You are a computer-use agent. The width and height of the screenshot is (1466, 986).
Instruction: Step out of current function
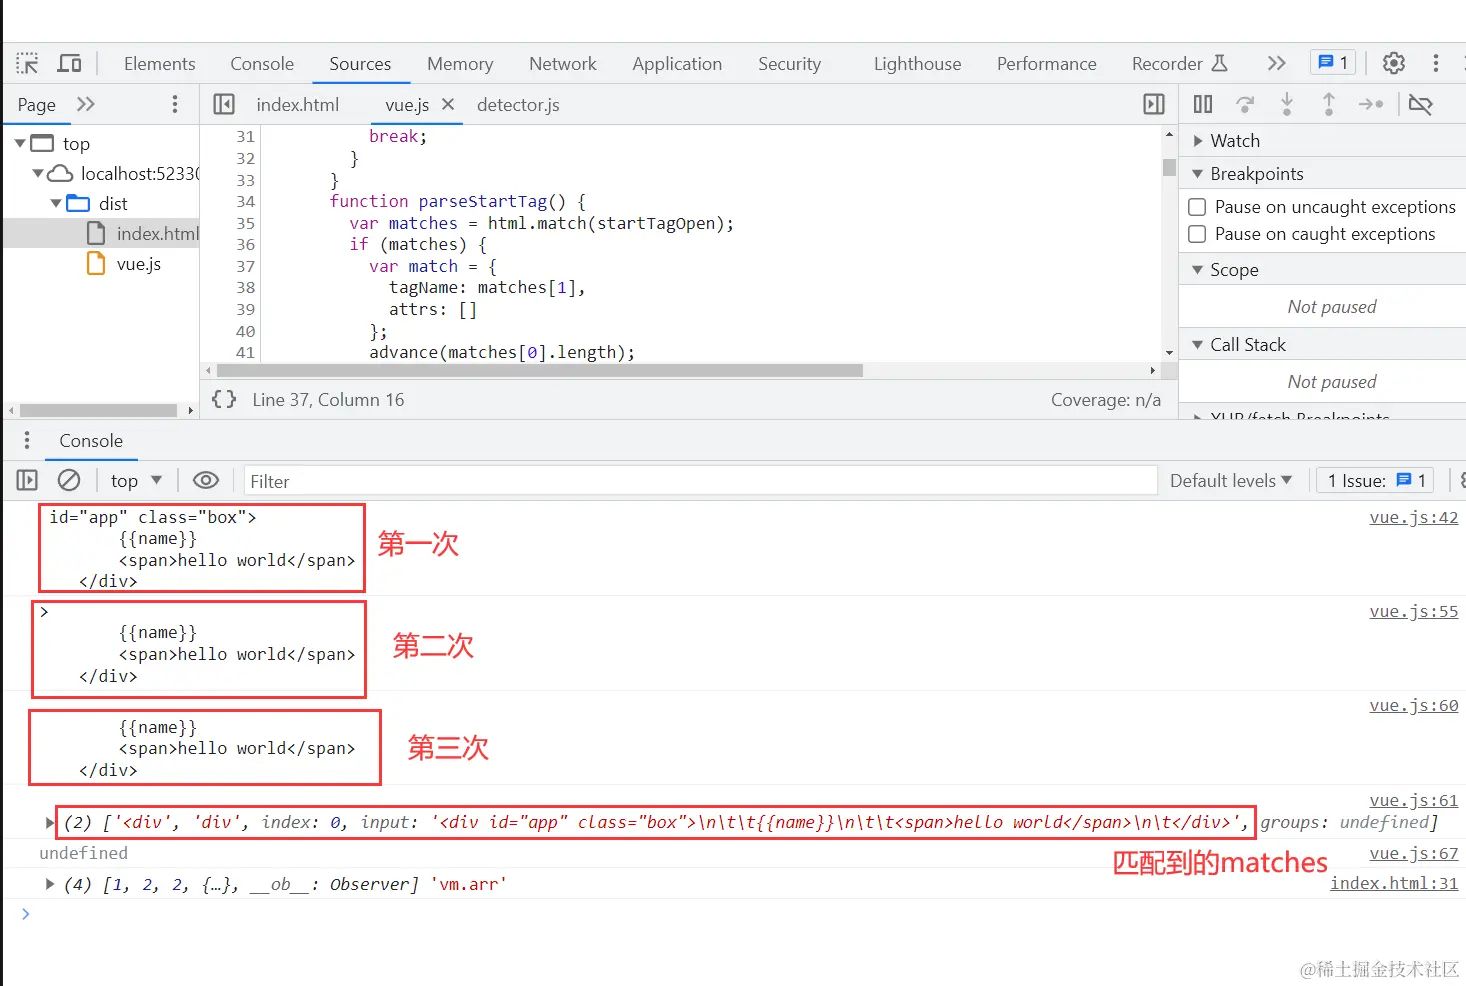click(1329, 104)
